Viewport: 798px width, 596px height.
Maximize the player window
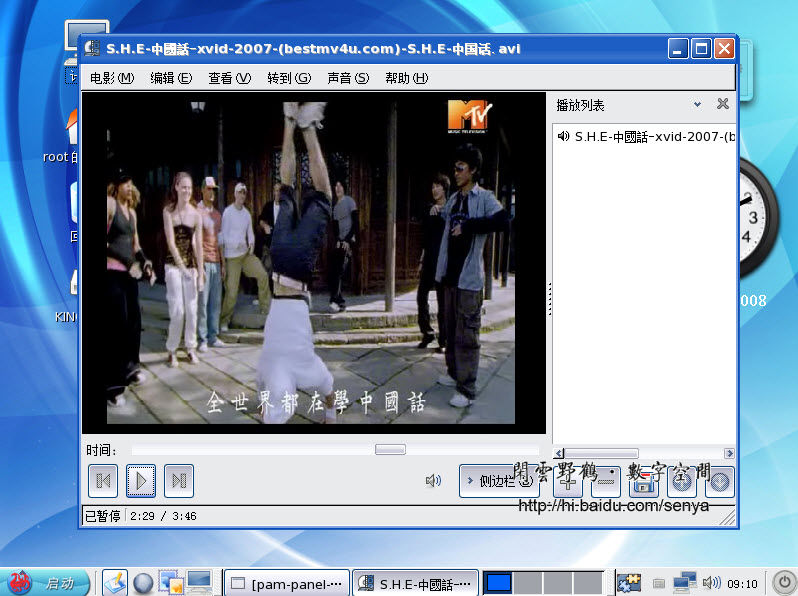click(x=701, y=49)
